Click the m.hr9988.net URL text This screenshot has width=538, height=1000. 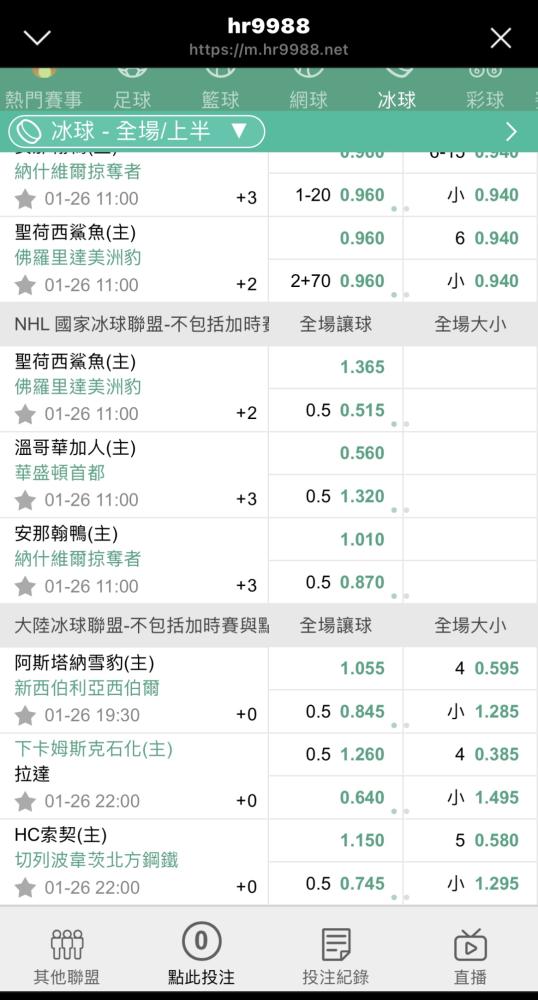269,50
